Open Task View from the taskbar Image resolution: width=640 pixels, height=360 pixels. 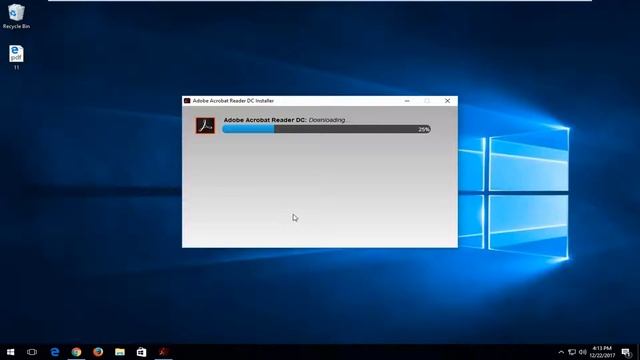point(32,352)
